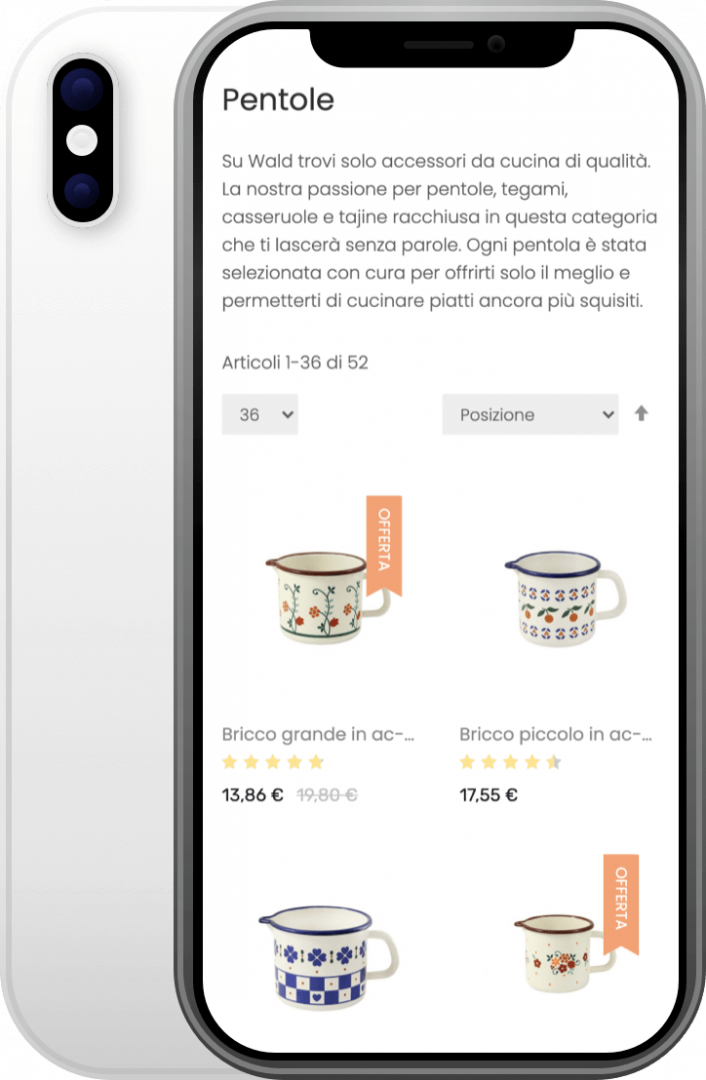Click the OFFERTA ribbon on the red floral mug
Image resolution: width=706 pixels, height=1080 pixels.
pyautogui.click(x=621, y=904)
